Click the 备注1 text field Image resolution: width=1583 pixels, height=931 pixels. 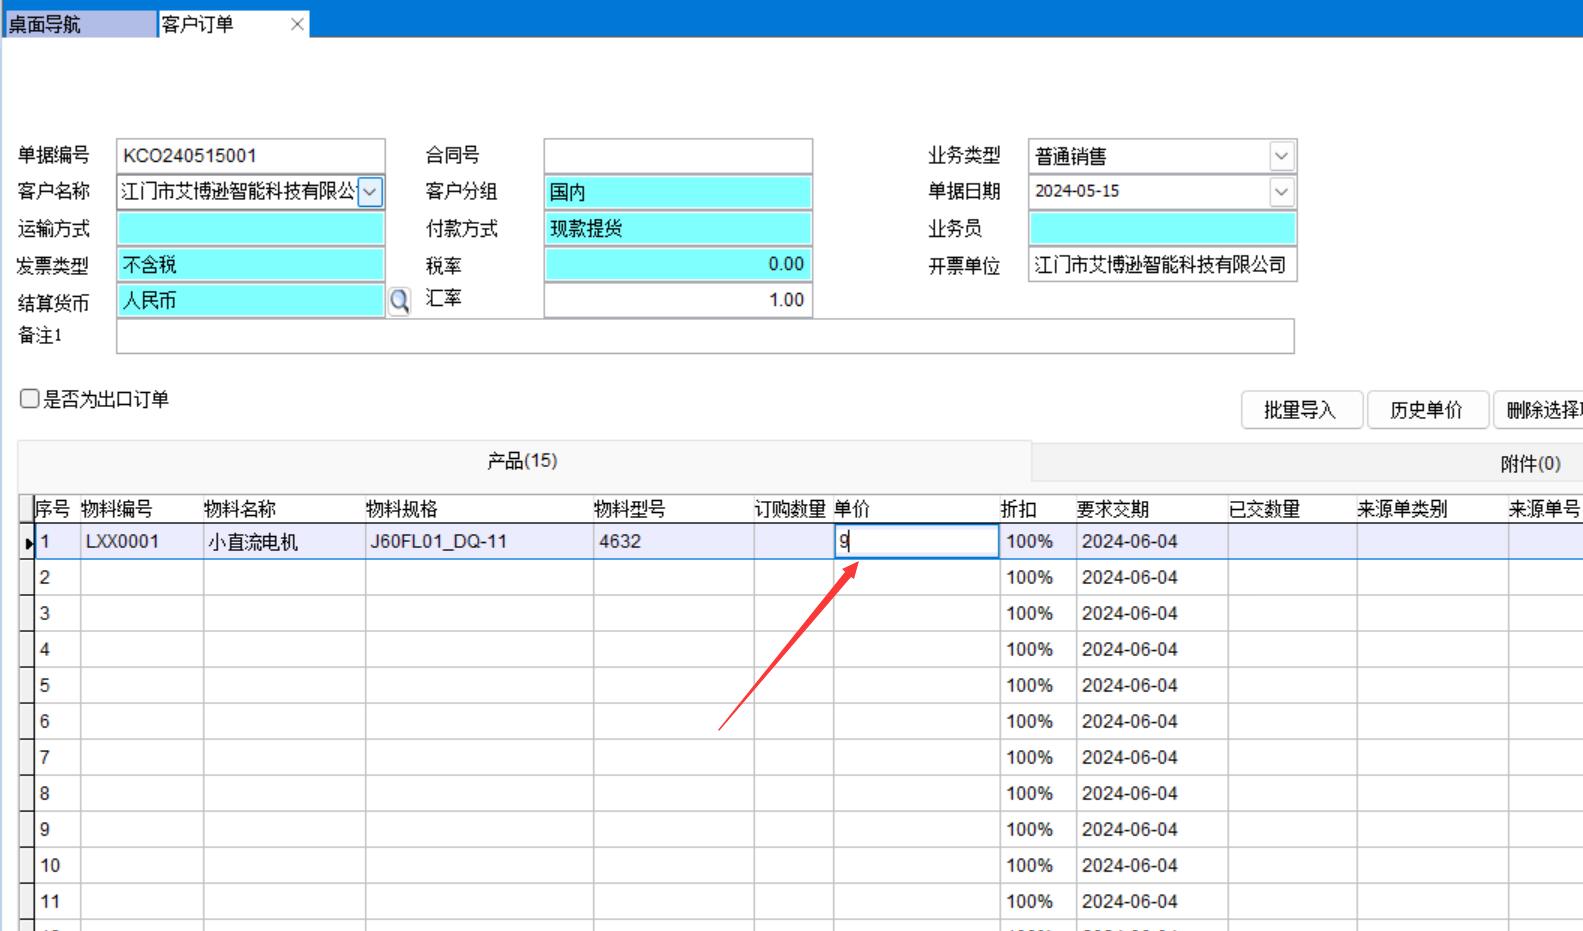point(705,336)
